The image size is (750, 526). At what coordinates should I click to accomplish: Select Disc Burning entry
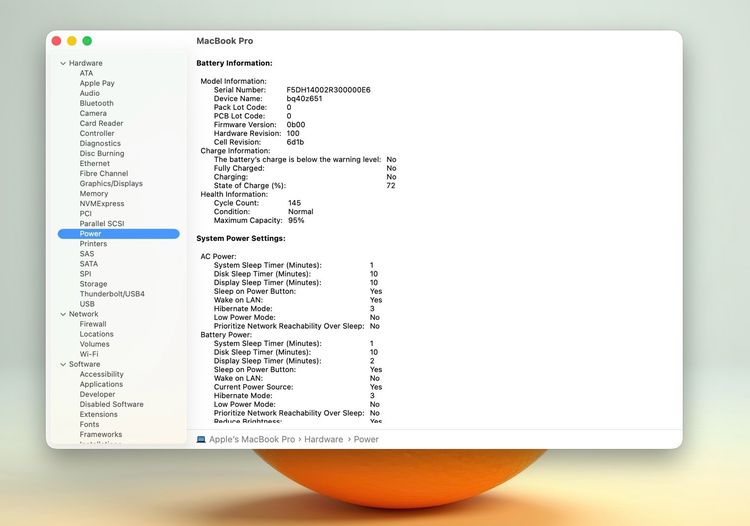pos(102,153)
